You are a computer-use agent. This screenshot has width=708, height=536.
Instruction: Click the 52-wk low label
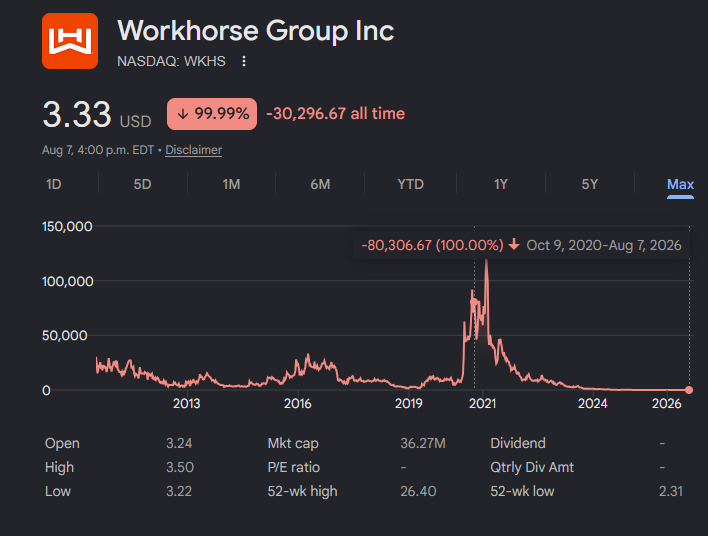point(522,491)
